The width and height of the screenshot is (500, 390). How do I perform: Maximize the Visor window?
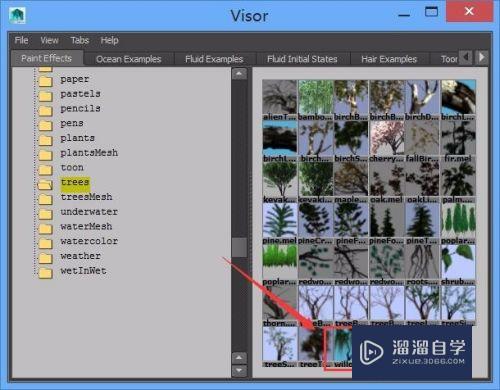pyautogui.click(x=431, y=12)
